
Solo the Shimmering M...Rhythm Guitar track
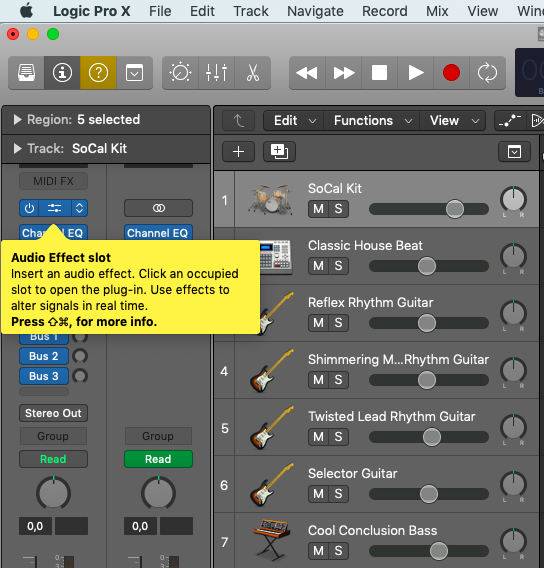[339, 380]
